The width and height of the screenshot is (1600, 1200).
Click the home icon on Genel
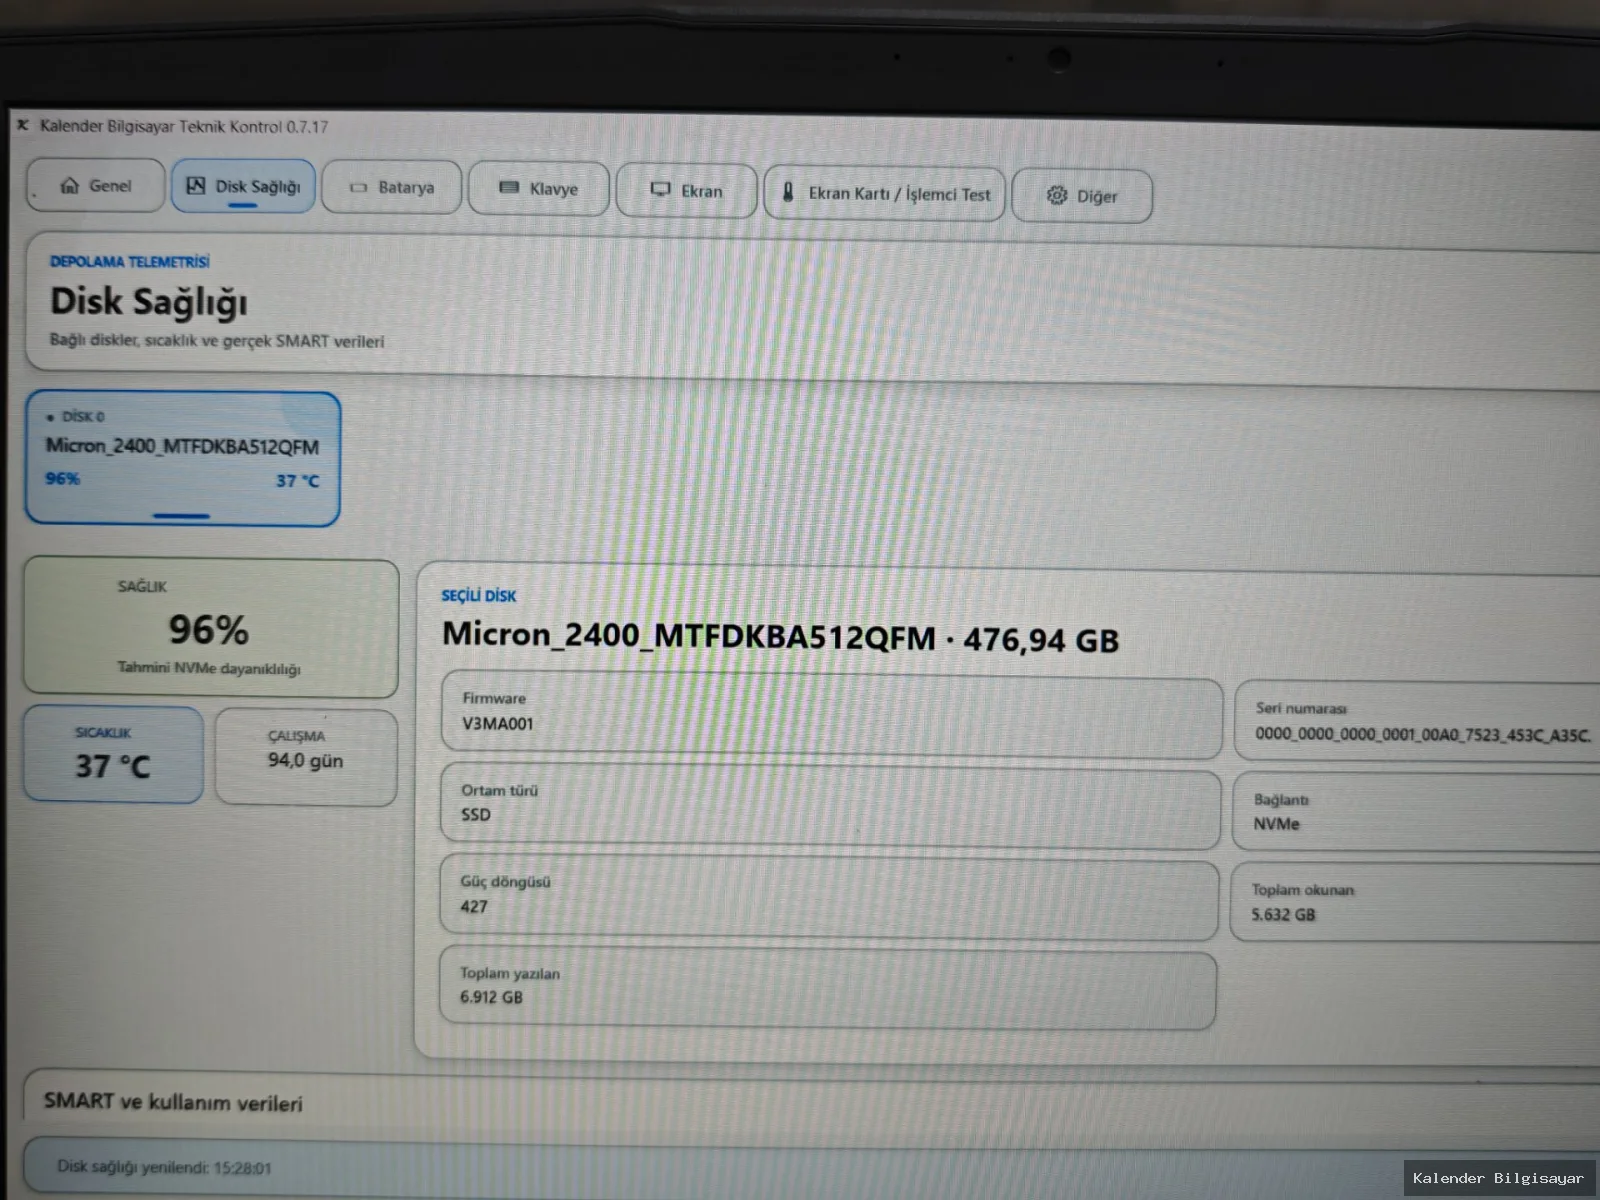tap(69, 185)
